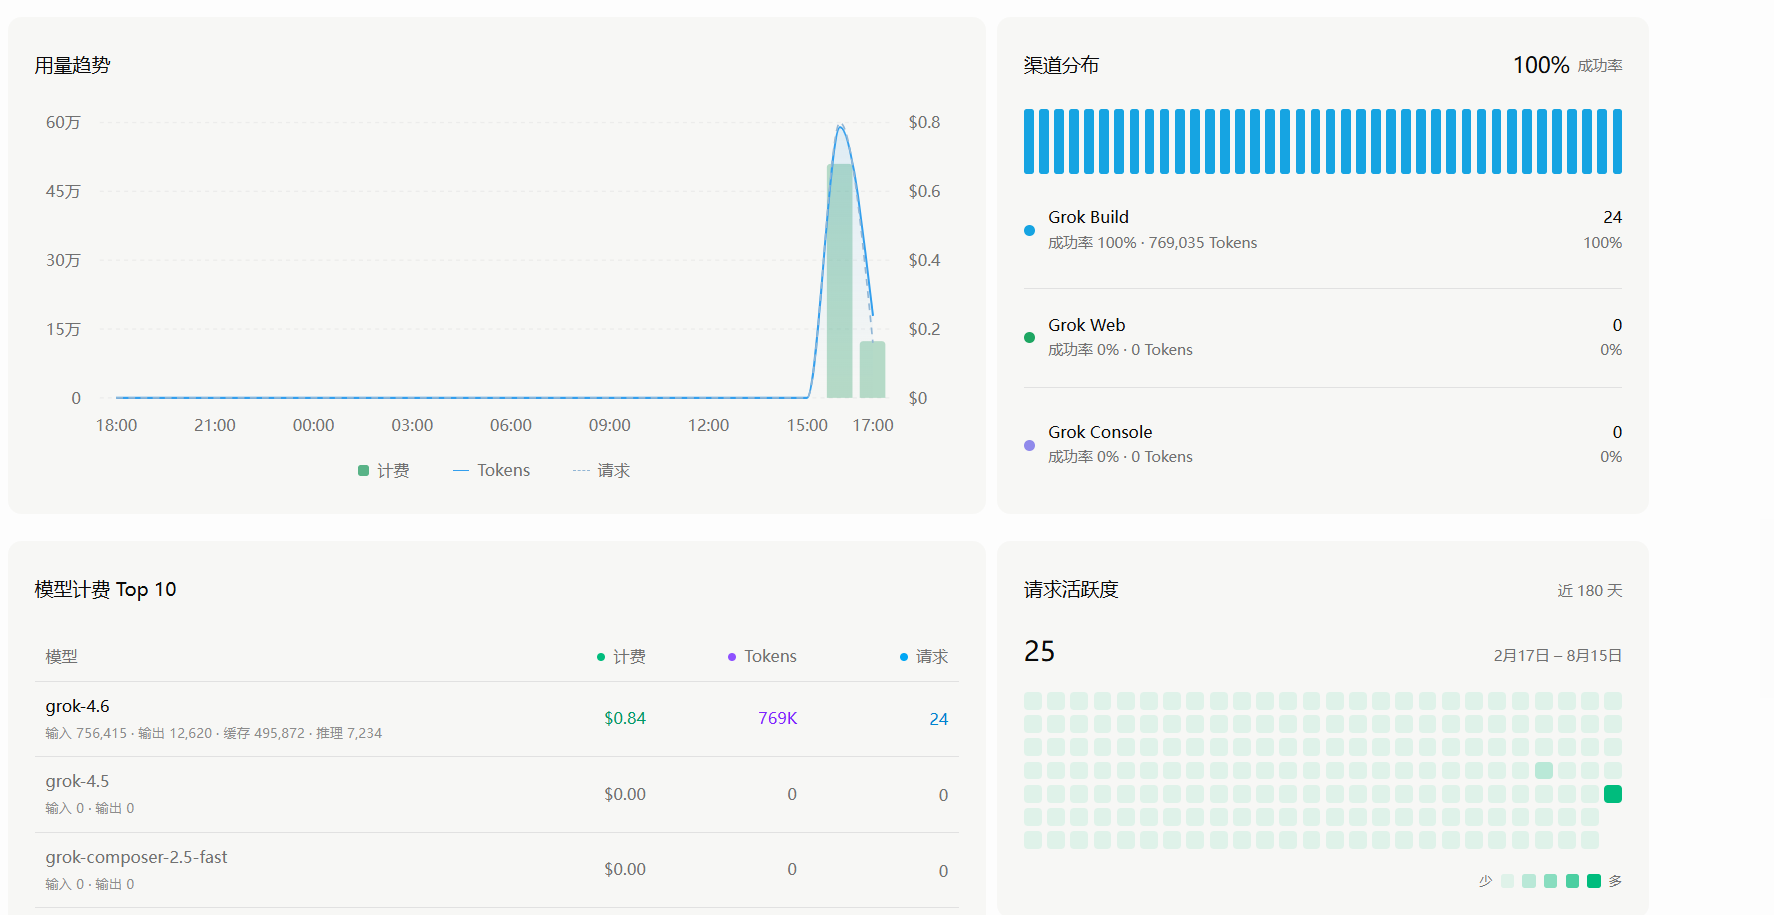
Task: Click the dark green heatmap cell
Action: pos(1612,794)
